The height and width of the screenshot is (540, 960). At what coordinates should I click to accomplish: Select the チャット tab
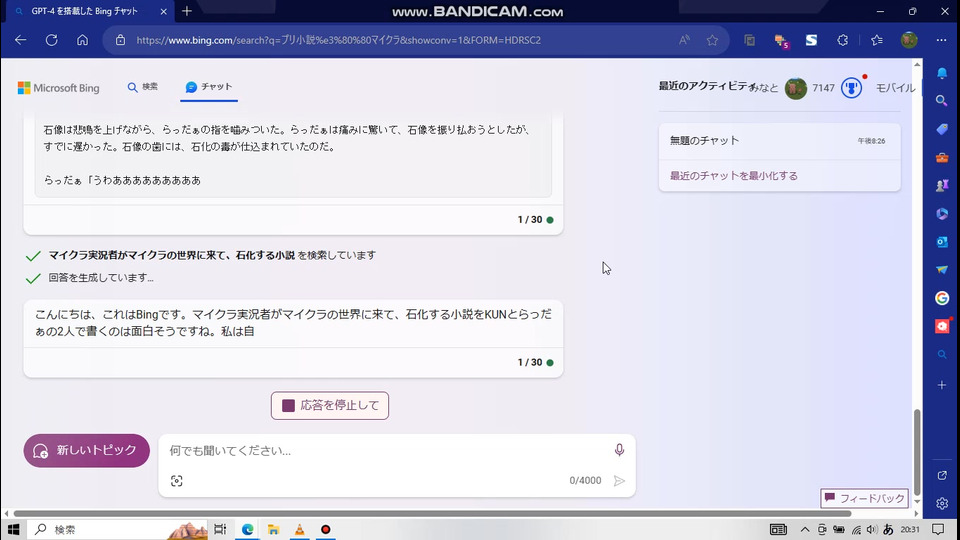coord(209,87)
